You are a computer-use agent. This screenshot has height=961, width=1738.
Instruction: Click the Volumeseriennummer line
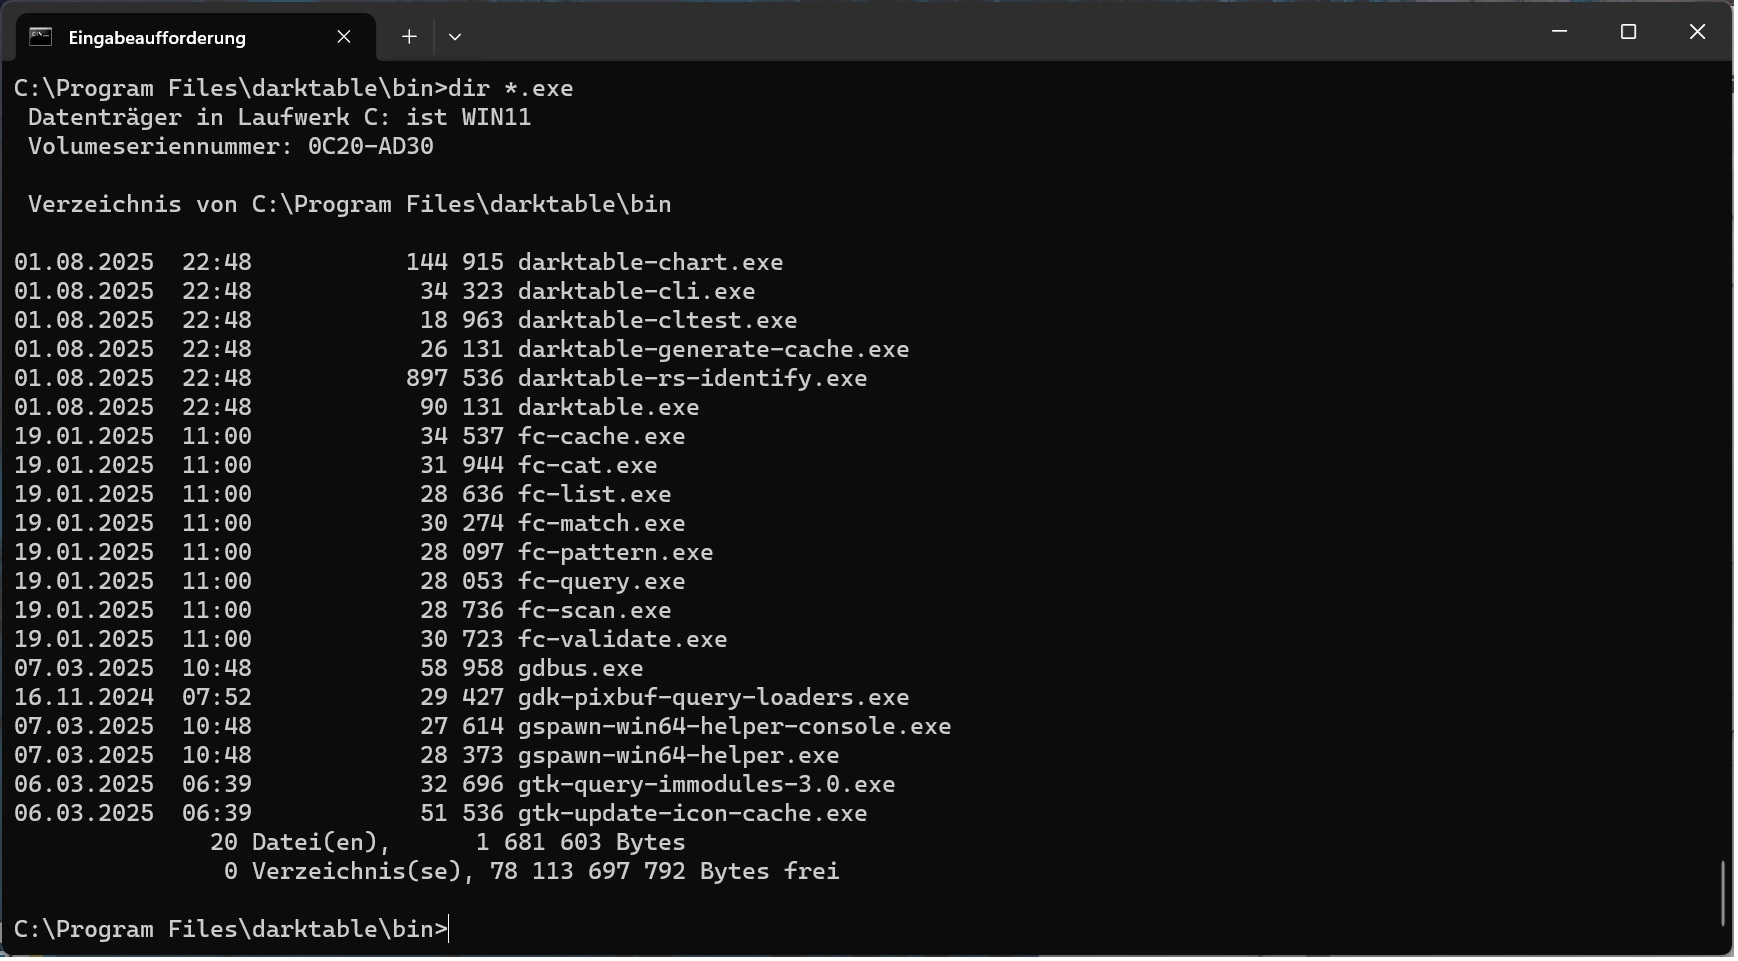tap(231, 146)
